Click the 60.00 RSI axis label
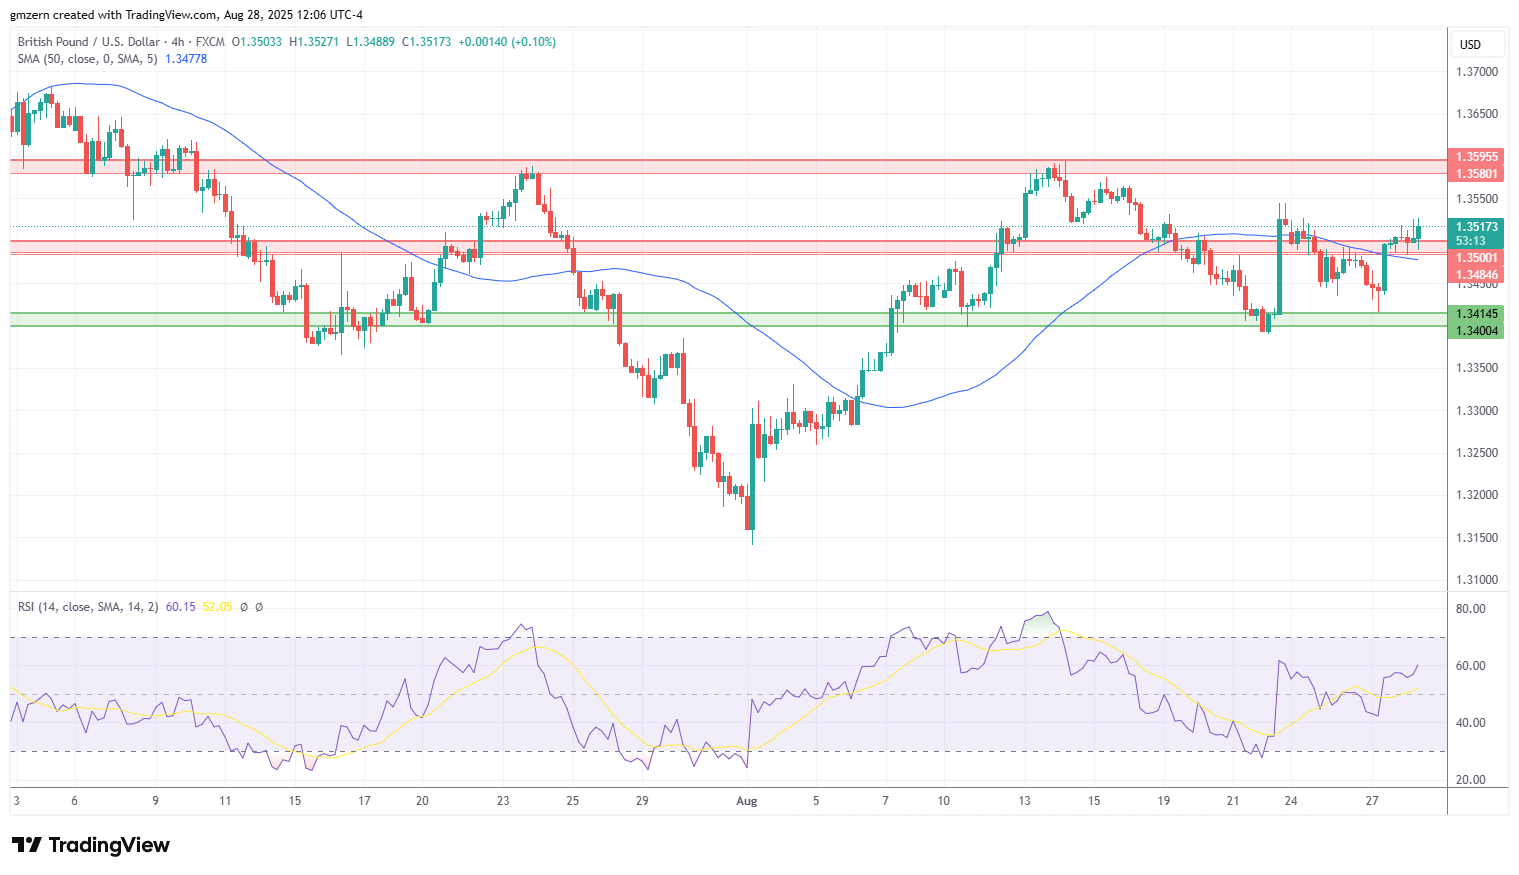 pos(1471,666)
